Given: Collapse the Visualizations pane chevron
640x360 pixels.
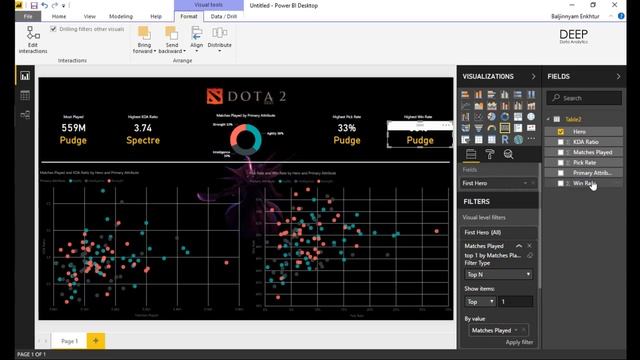Looking at the screenshot, I should pos(533,76).
